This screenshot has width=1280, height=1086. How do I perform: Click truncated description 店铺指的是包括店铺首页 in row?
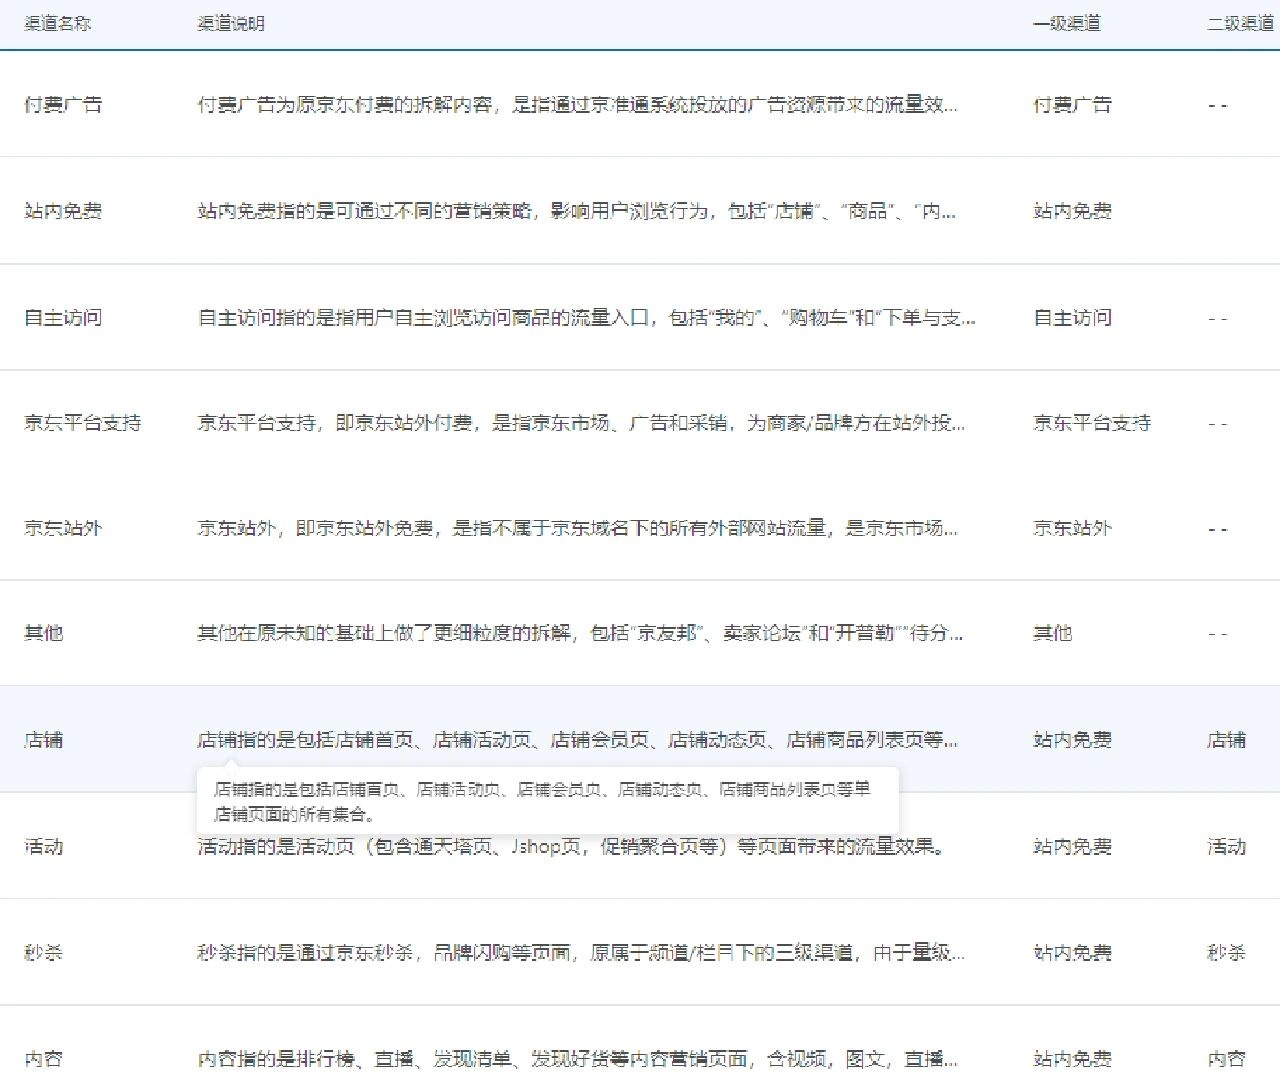577,740
